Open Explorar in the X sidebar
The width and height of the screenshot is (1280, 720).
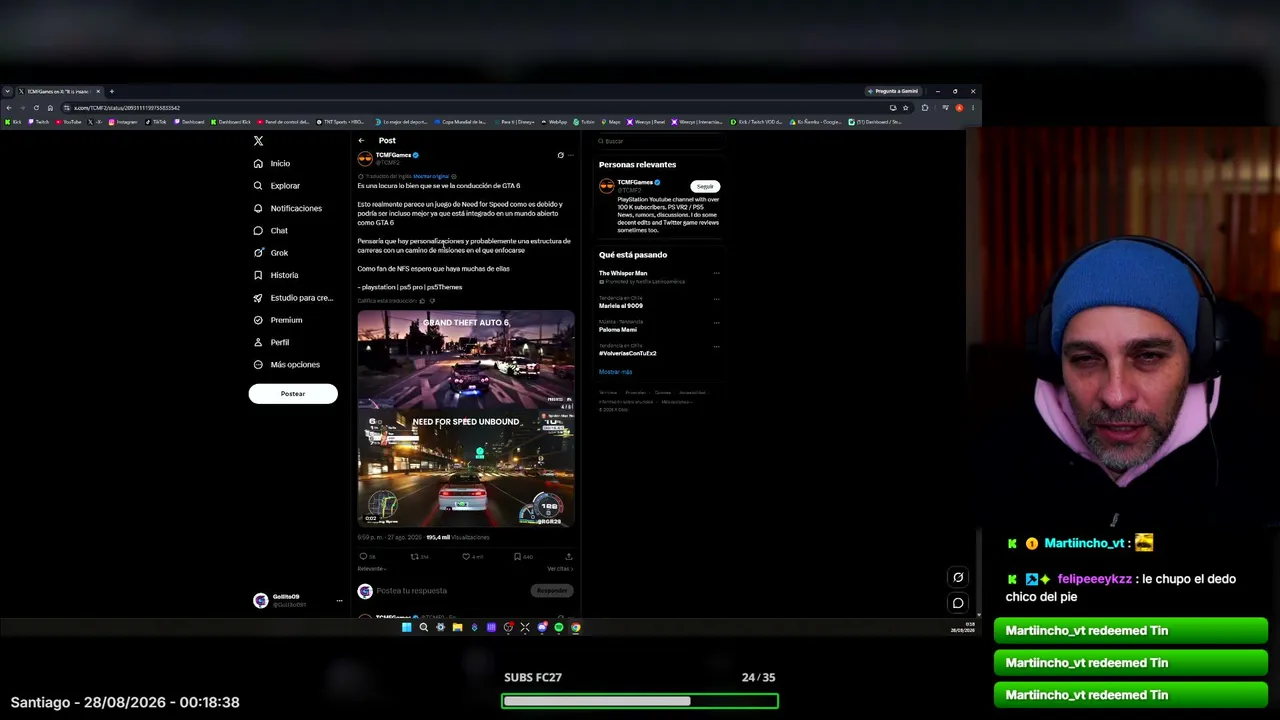pyautogui.click(x=277, y=186)
